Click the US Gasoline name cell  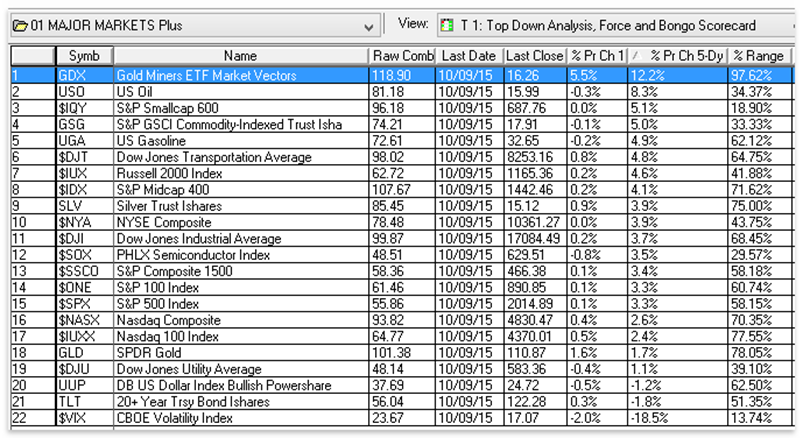241,141
